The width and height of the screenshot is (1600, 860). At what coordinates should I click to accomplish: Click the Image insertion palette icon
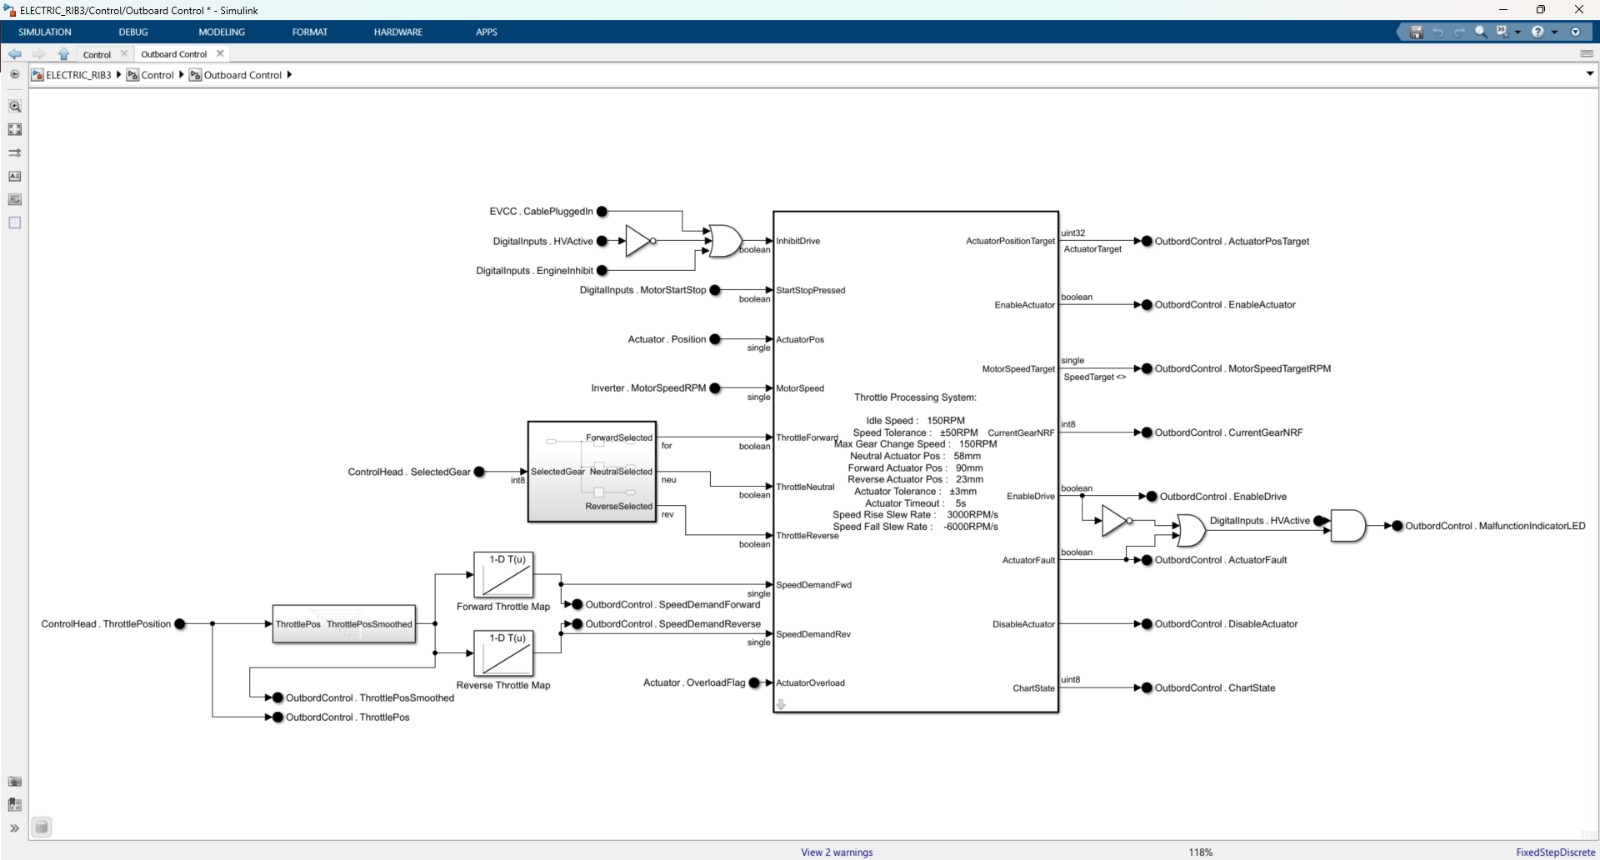15,200
